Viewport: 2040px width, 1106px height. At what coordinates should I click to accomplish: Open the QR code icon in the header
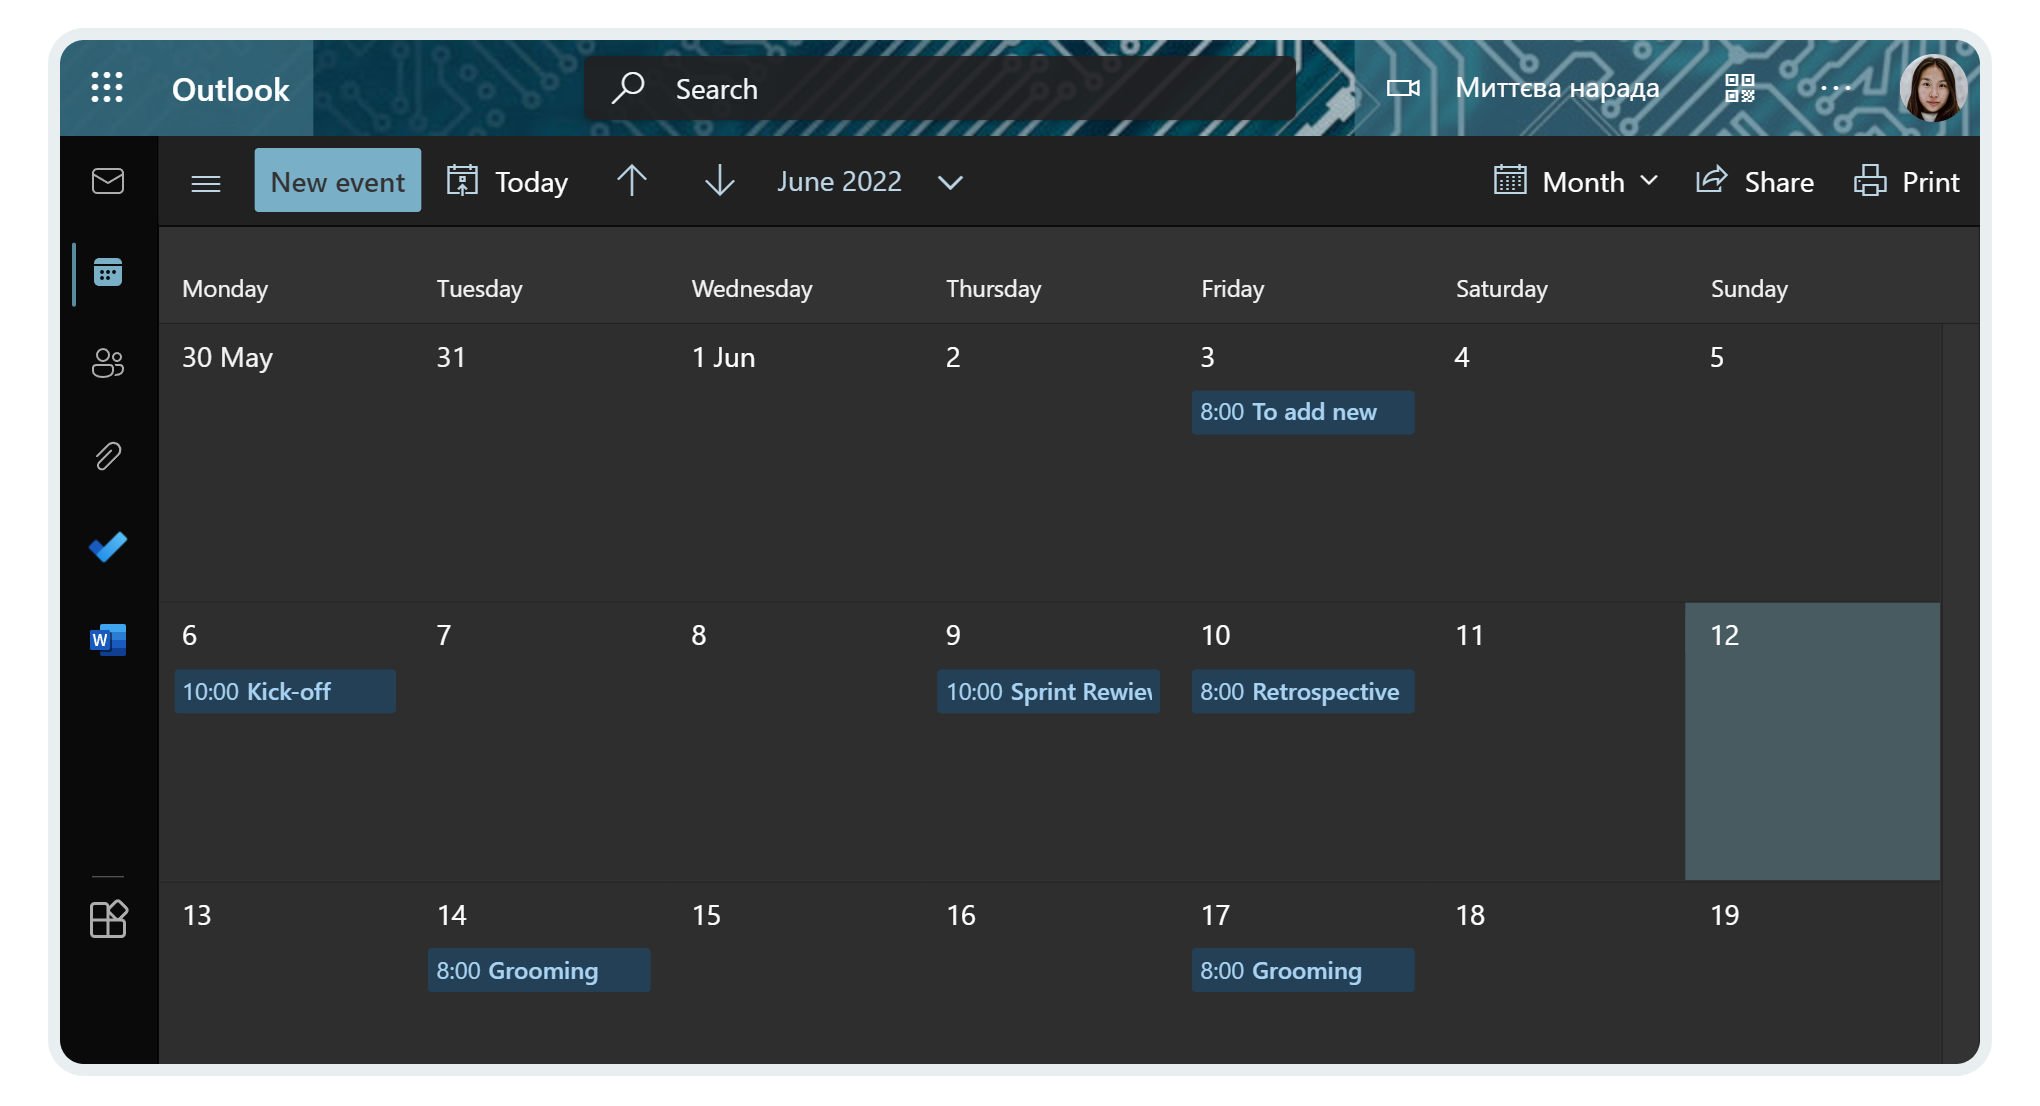(1739, 88)
